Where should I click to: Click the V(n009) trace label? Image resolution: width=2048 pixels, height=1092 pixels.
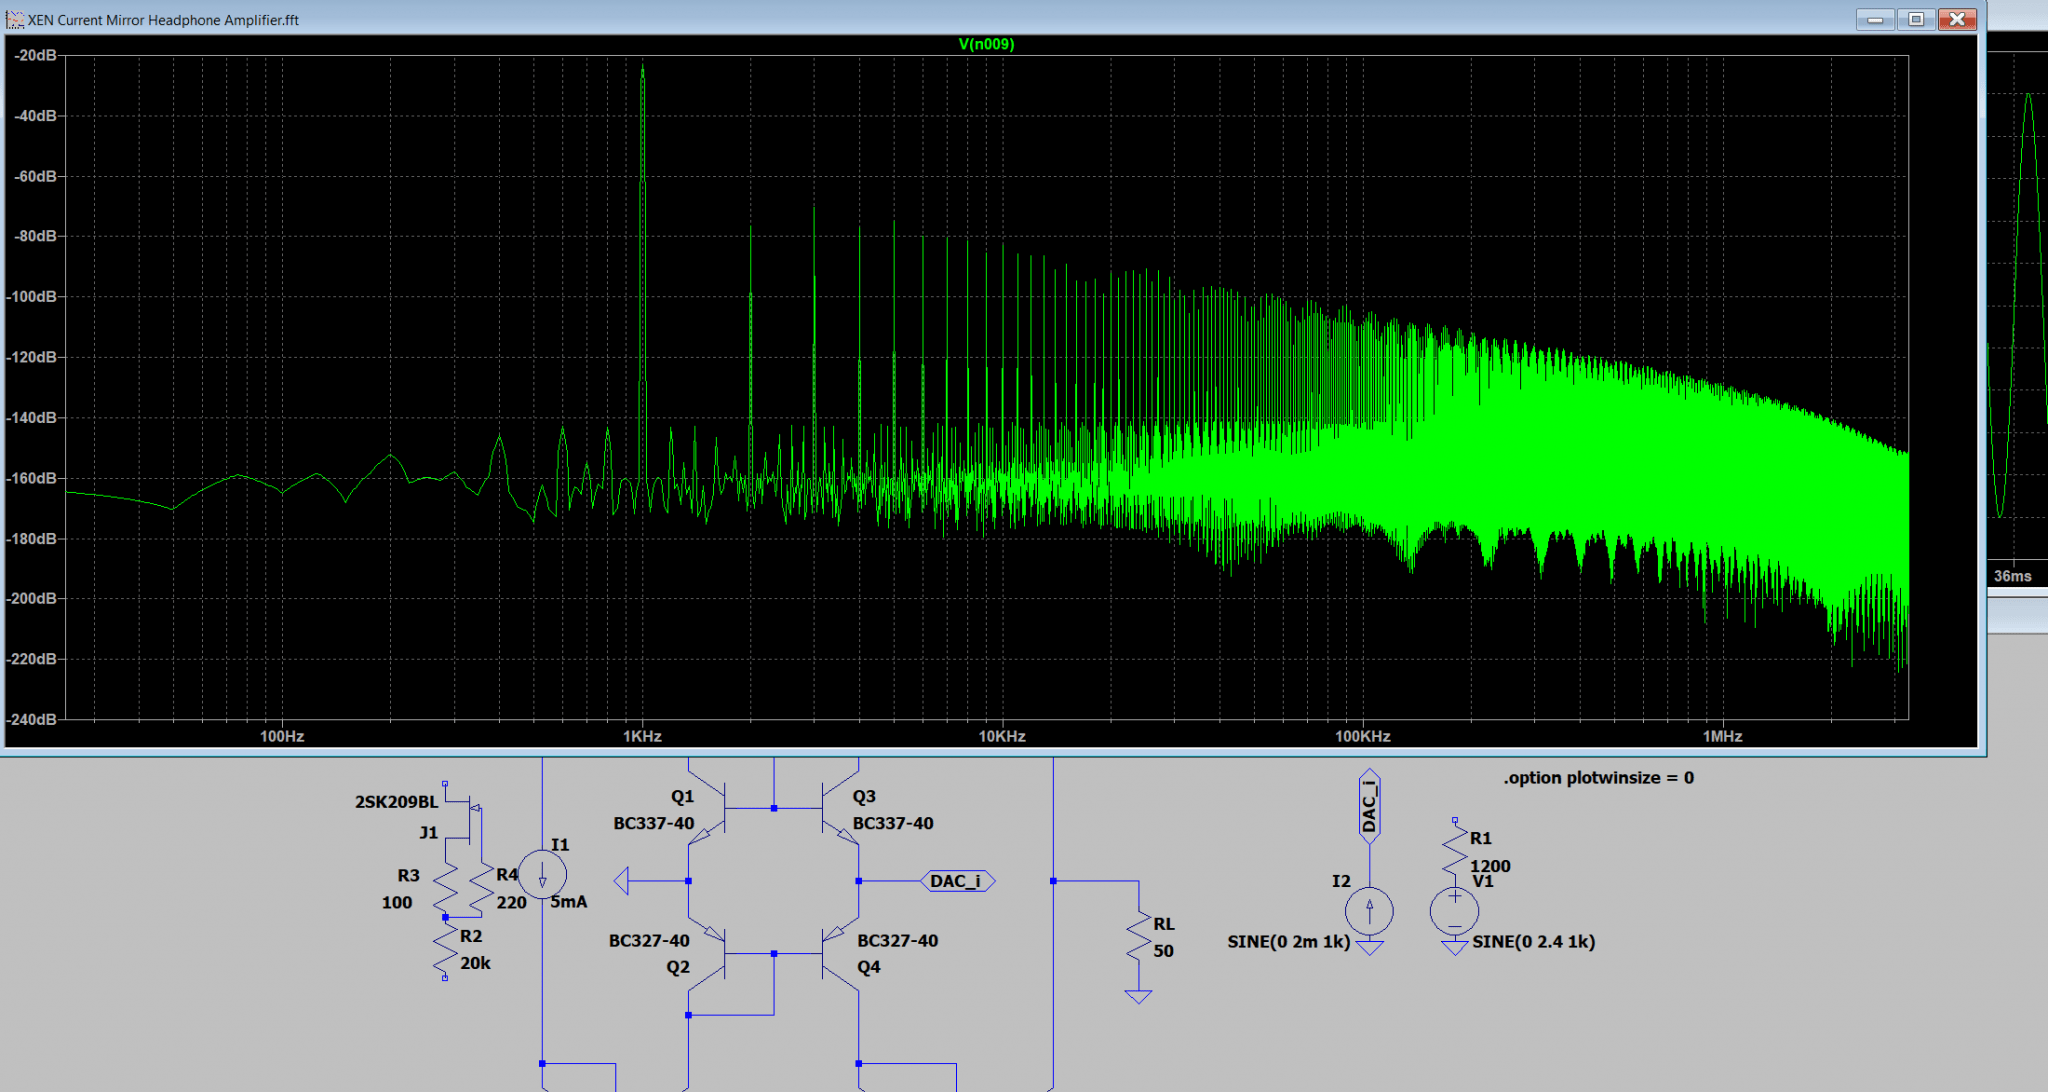click(x=986, y=44)
